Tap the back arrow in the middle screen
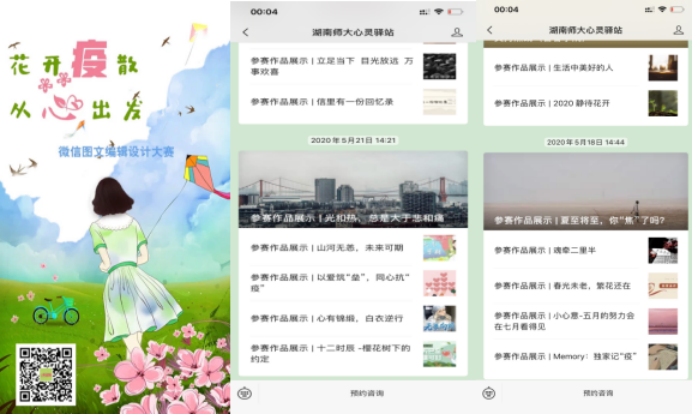 pyautogui.click(x=246, y=32)
